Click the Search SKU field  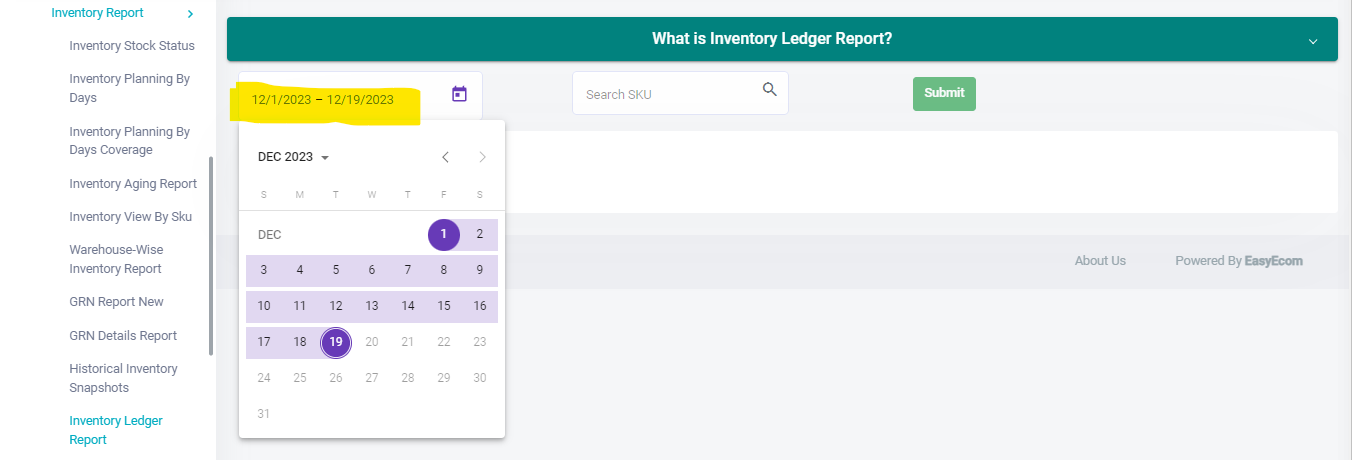click(680, 93)
